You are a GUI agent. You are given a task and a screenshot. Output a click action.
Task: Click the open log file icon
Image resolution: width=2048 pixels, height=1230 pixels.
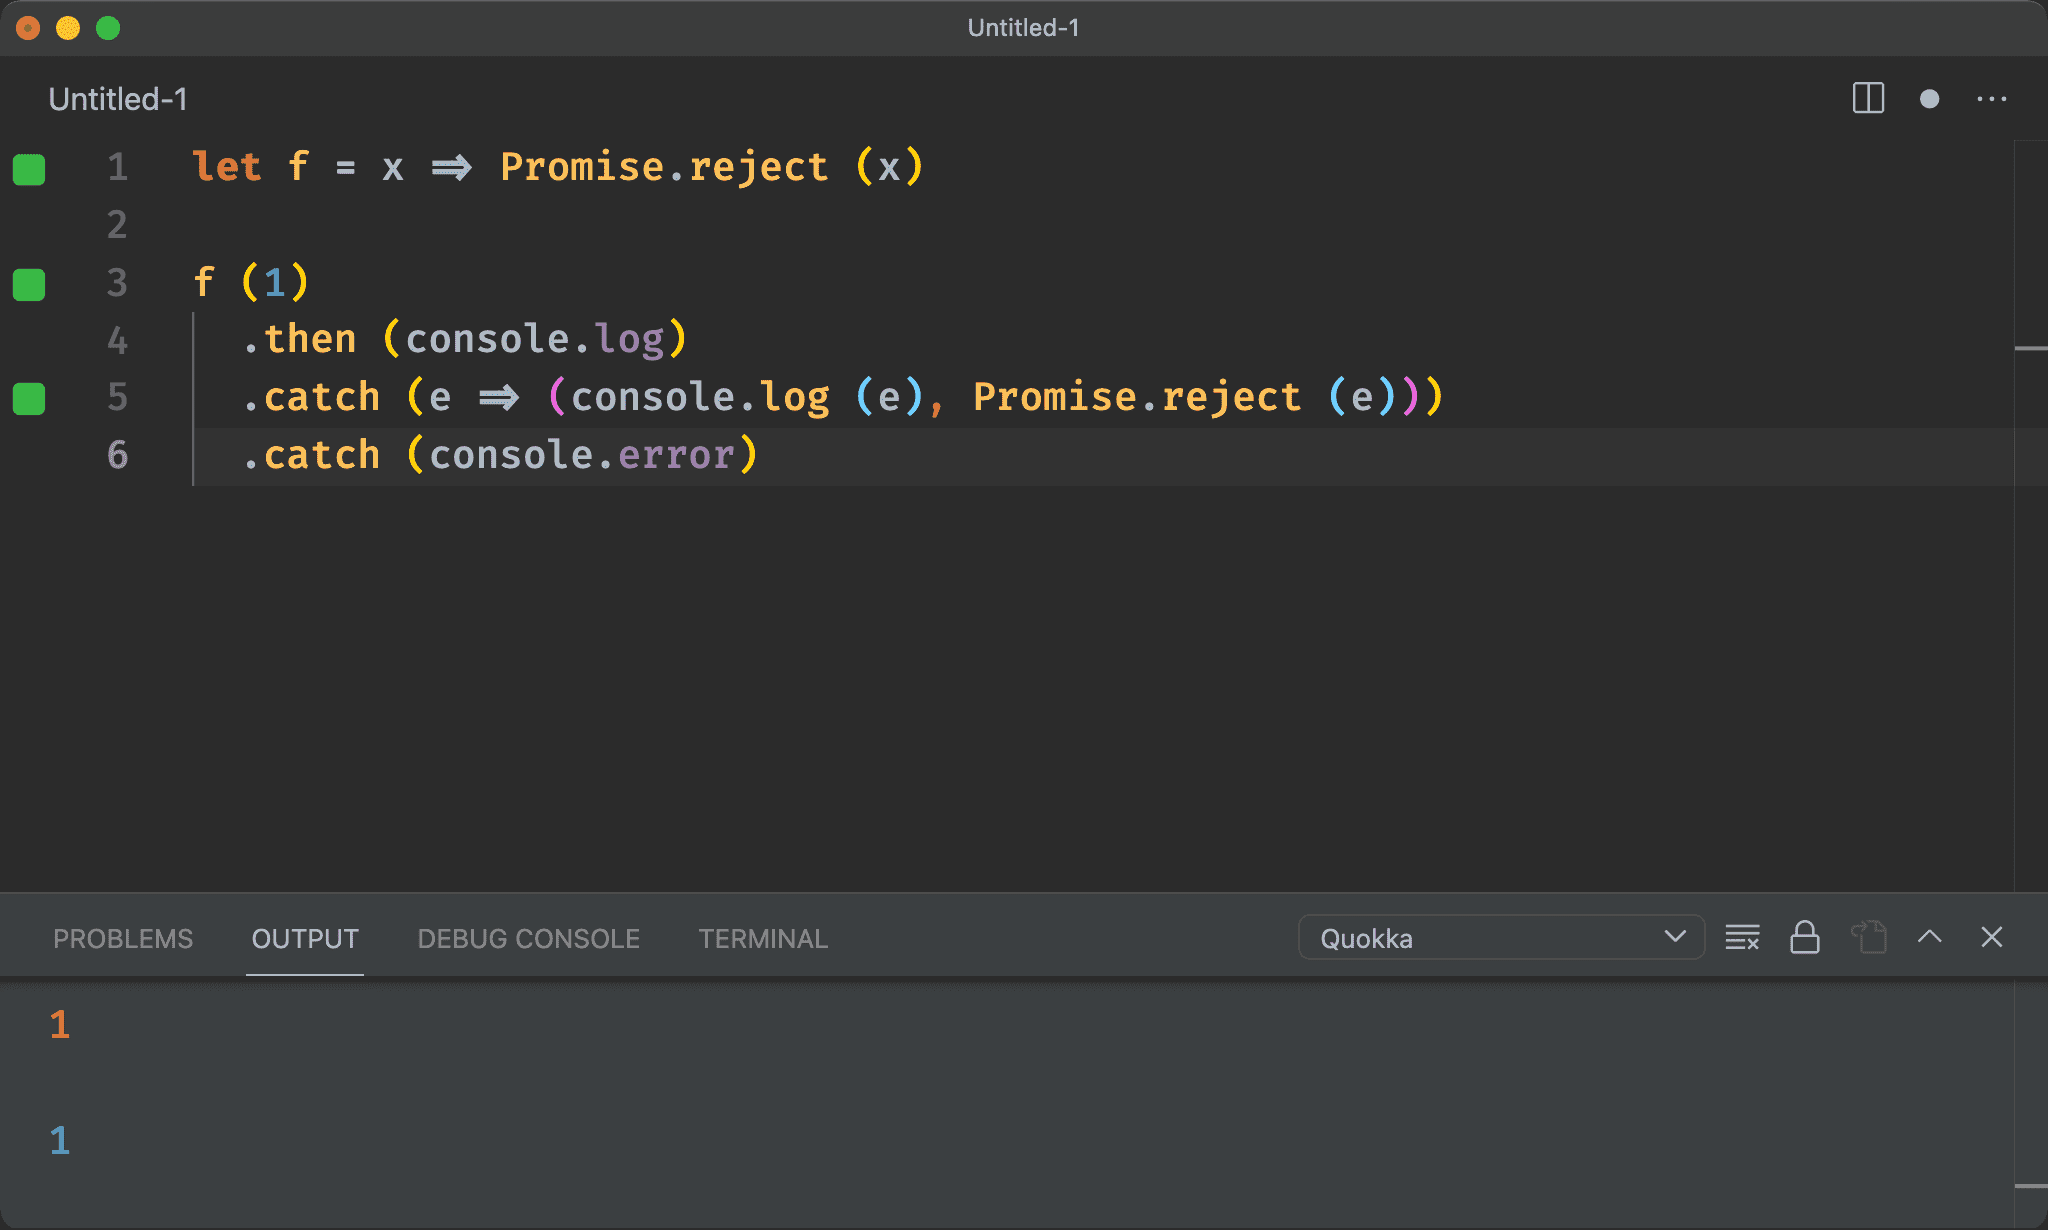1868,938
